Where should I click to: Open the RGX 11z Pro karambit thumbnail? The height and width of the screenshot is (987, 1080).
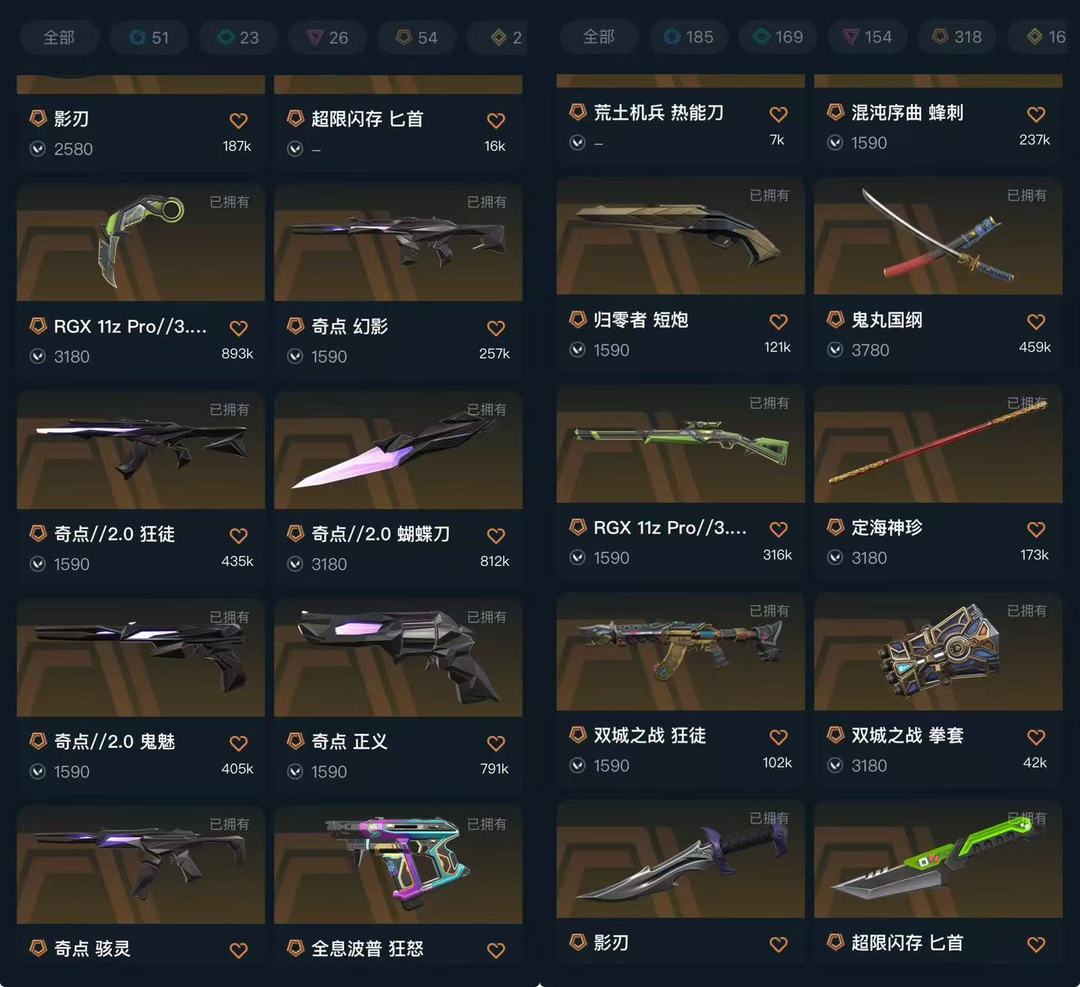[x=141, y=242]
